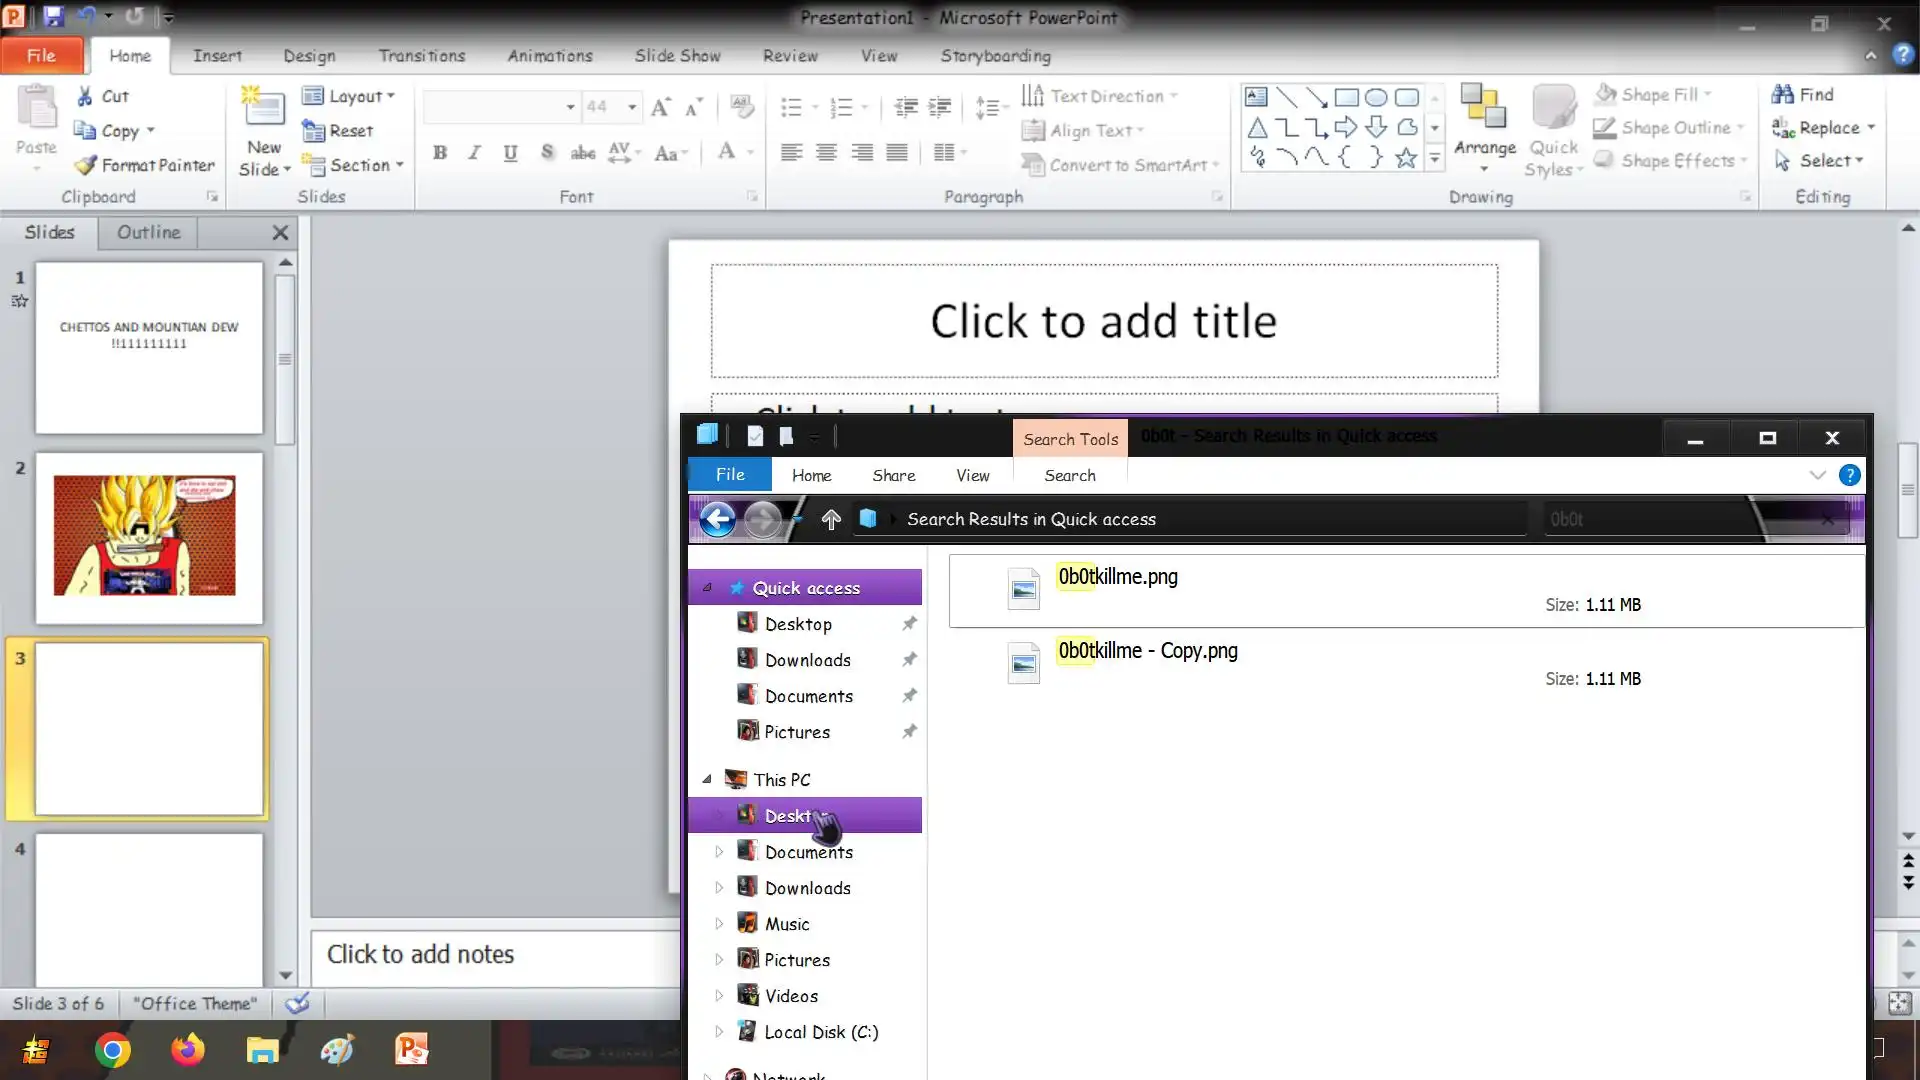Click the Format Painter brush icon
The image size is (1920, 1080).
pos(86,165)
